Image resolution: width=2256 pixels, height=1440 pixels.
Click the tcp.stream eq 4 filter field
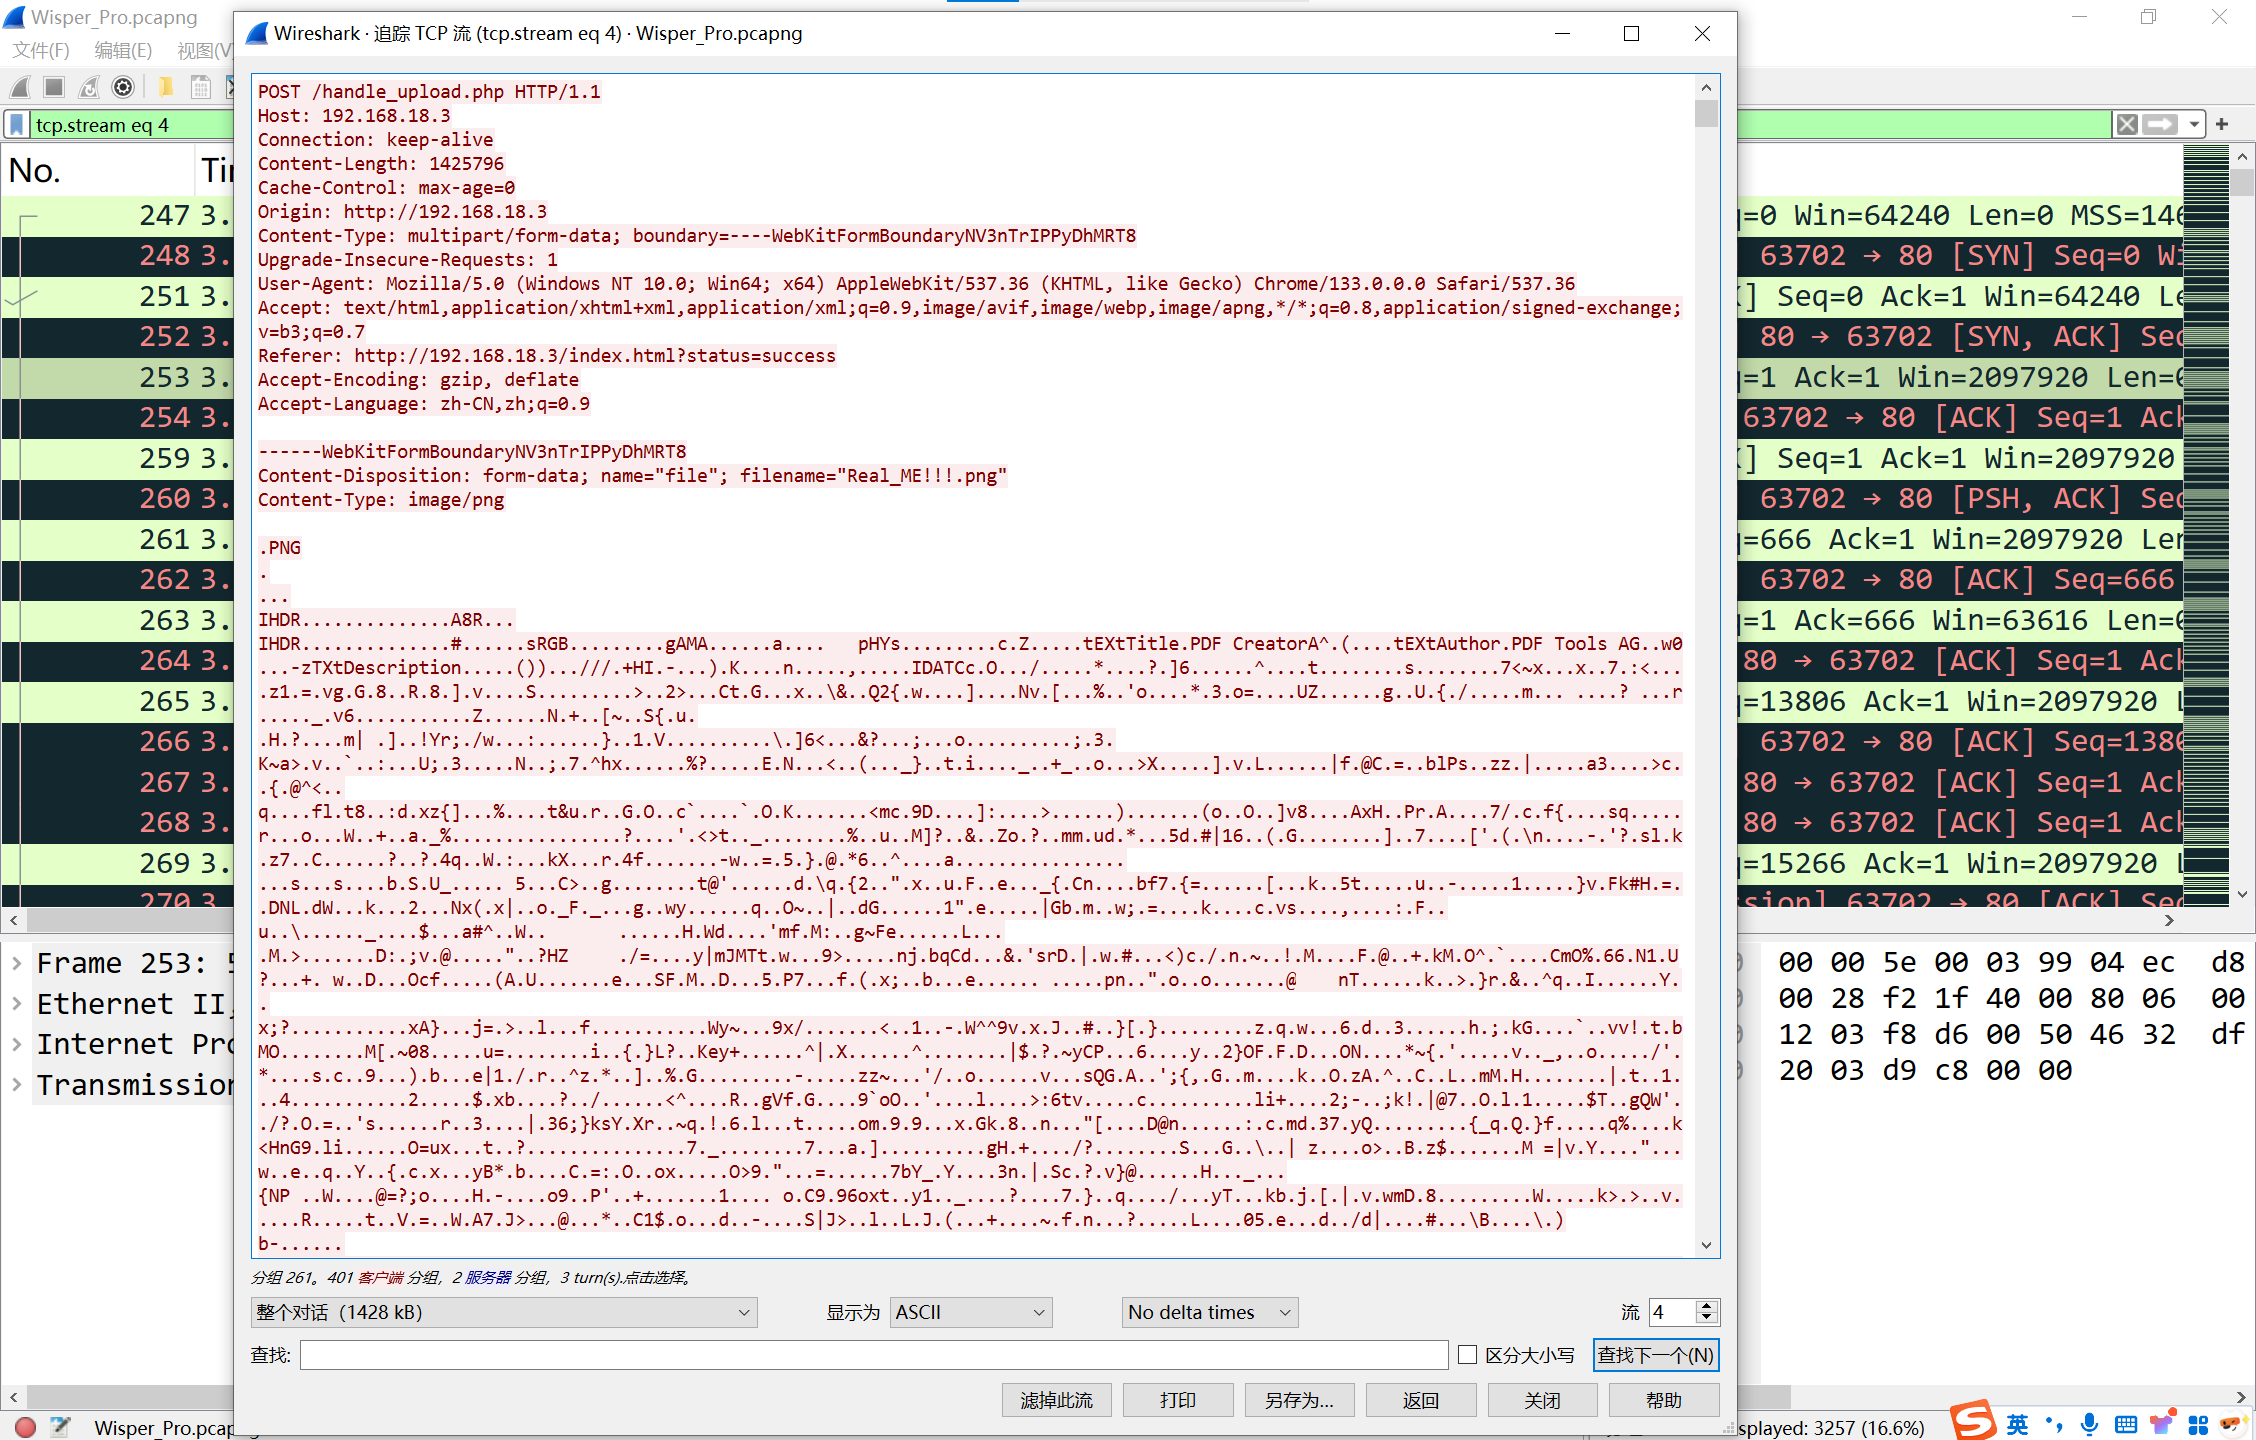tap(130, 125)
